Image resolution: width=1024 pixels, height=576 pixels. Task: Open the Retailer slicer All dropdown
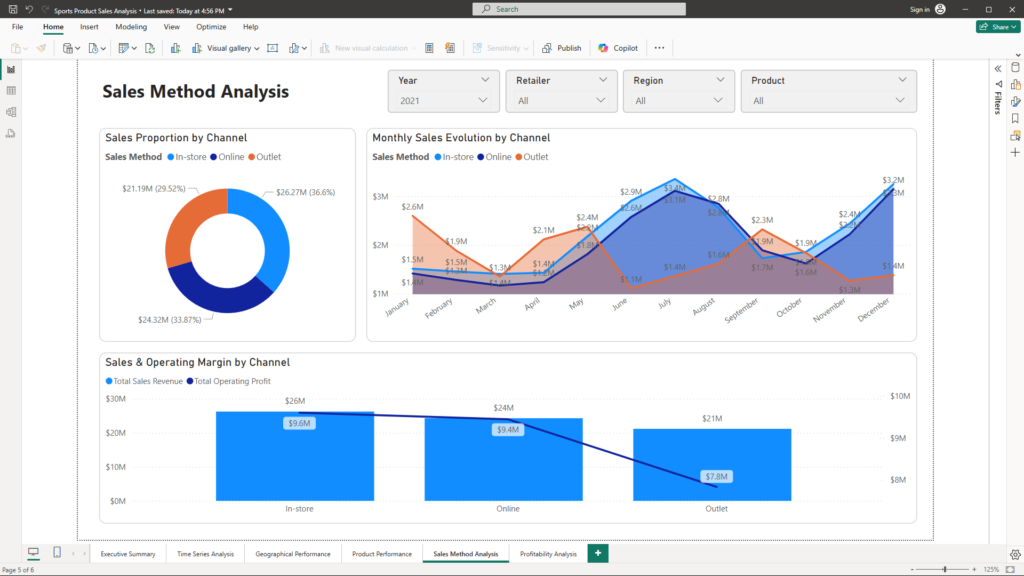pyautogui.click(x=601, y=100)
